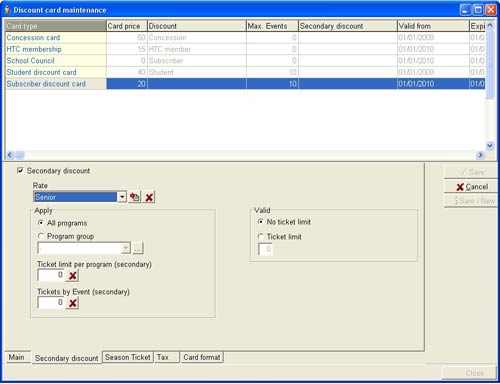Open the Season Ticket tab
The width and height of the screenshot is (500, 384).
(128, 357)
